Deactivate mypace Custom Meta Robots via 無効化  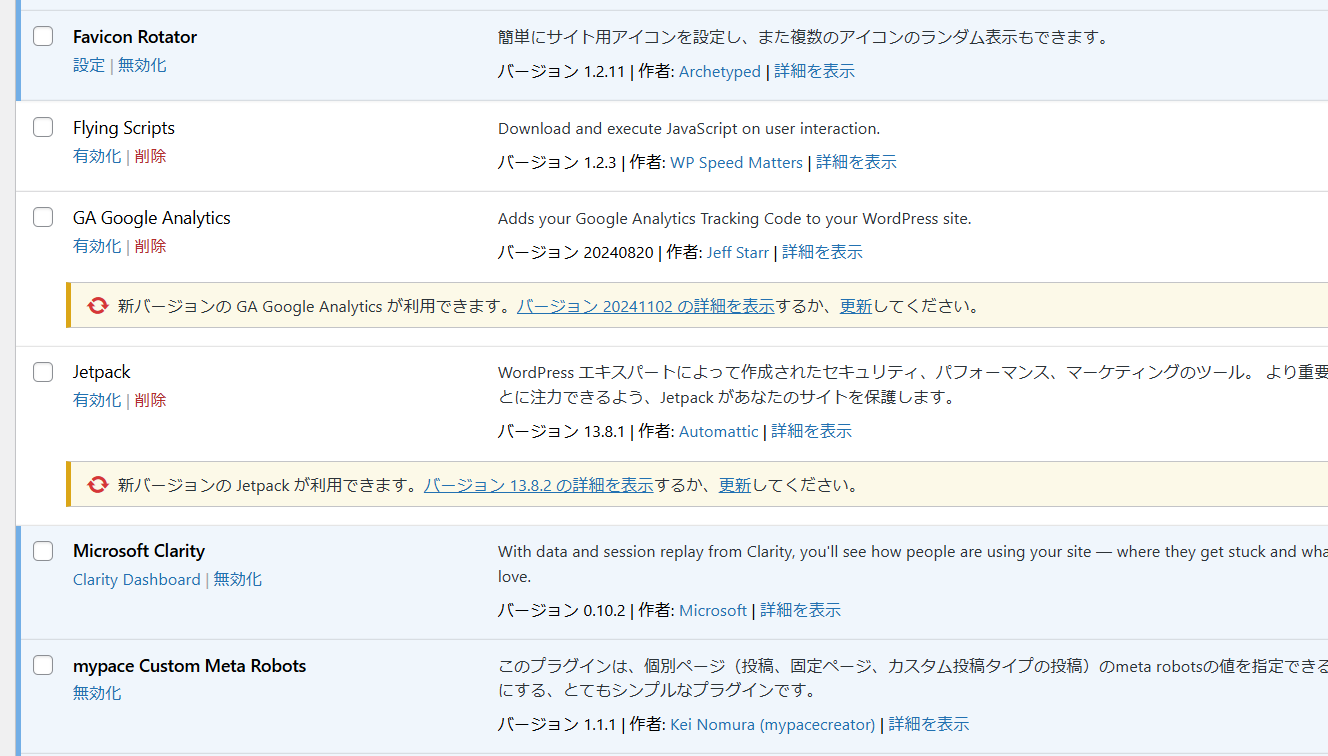[x=97, y=693]
